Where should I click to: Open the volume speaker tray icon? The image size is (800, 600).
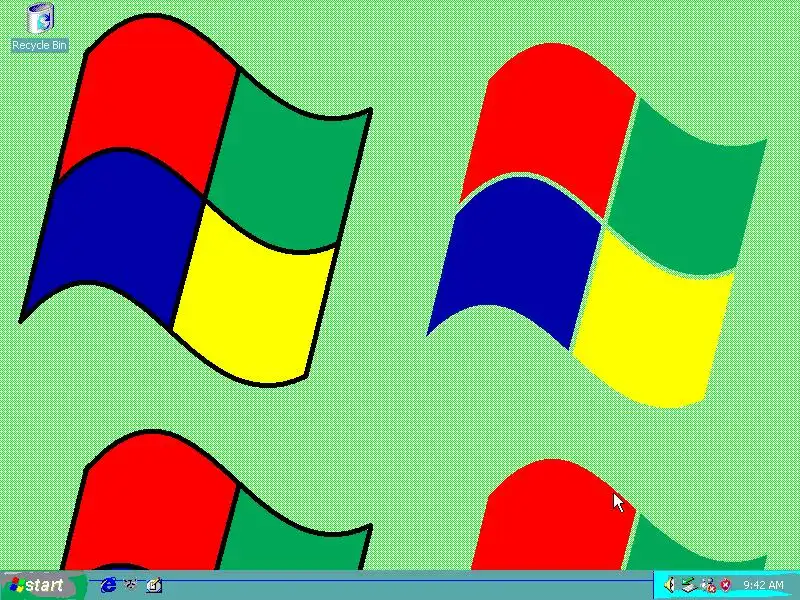[x=669, y=585]
